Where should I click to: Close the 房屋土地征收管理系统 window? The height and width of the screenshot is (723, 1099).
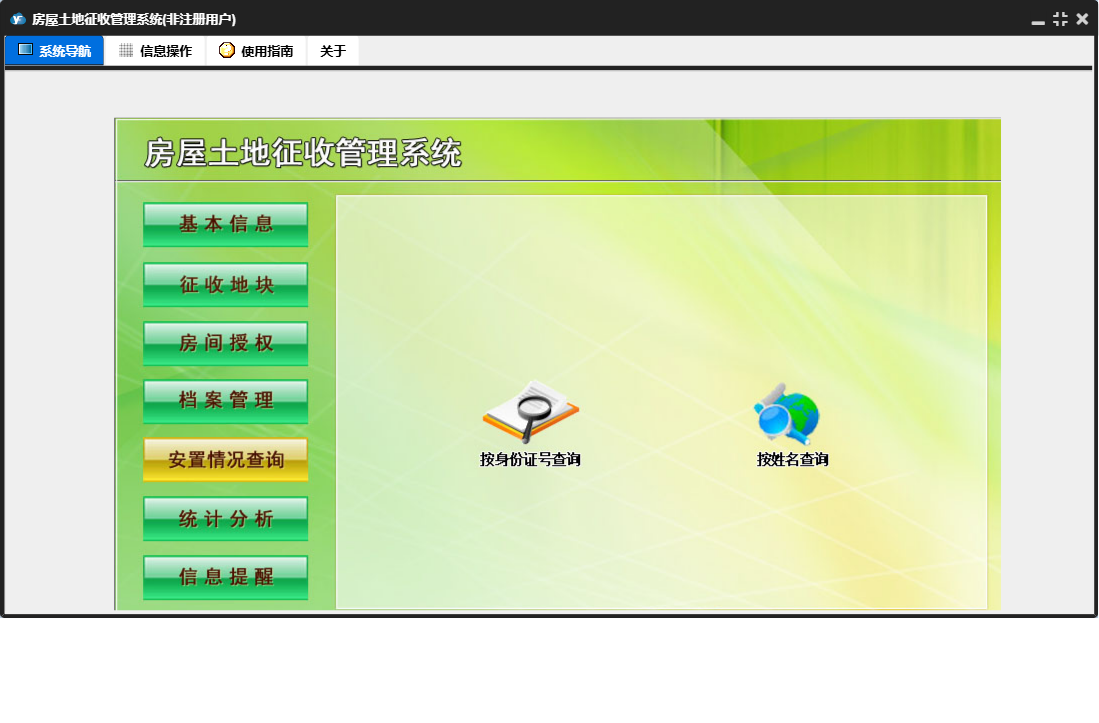coord(1082,19)
